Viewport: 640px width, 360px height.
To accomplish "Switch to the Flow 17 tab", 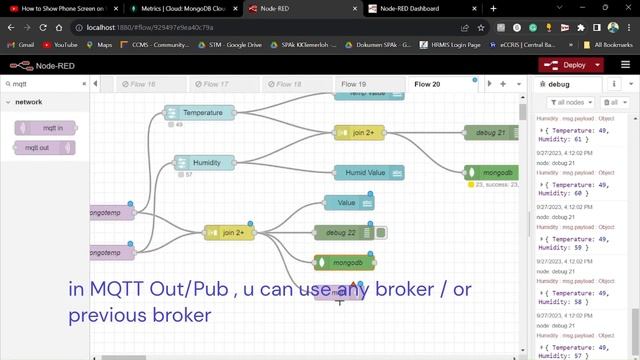I will click(224, 84).
